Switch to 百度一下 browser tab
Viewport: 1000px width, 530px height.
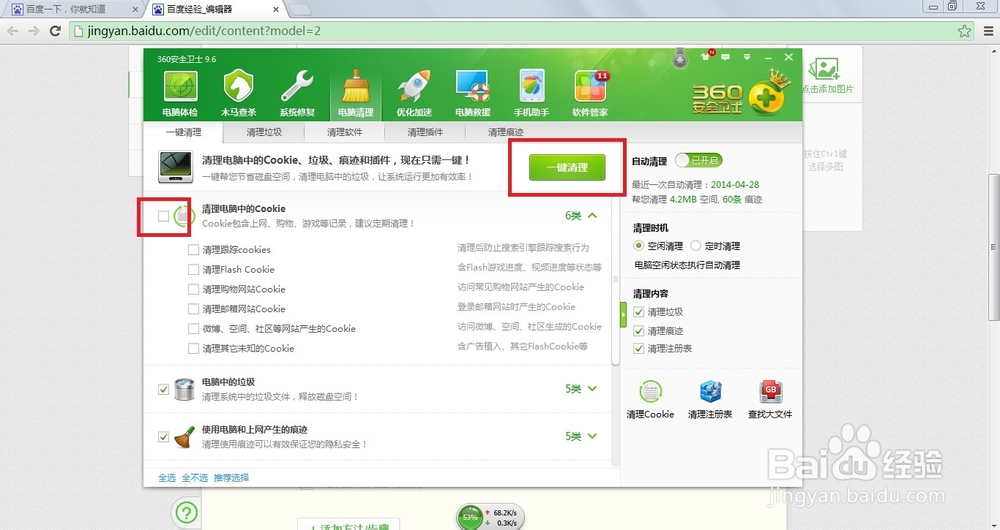72,9
